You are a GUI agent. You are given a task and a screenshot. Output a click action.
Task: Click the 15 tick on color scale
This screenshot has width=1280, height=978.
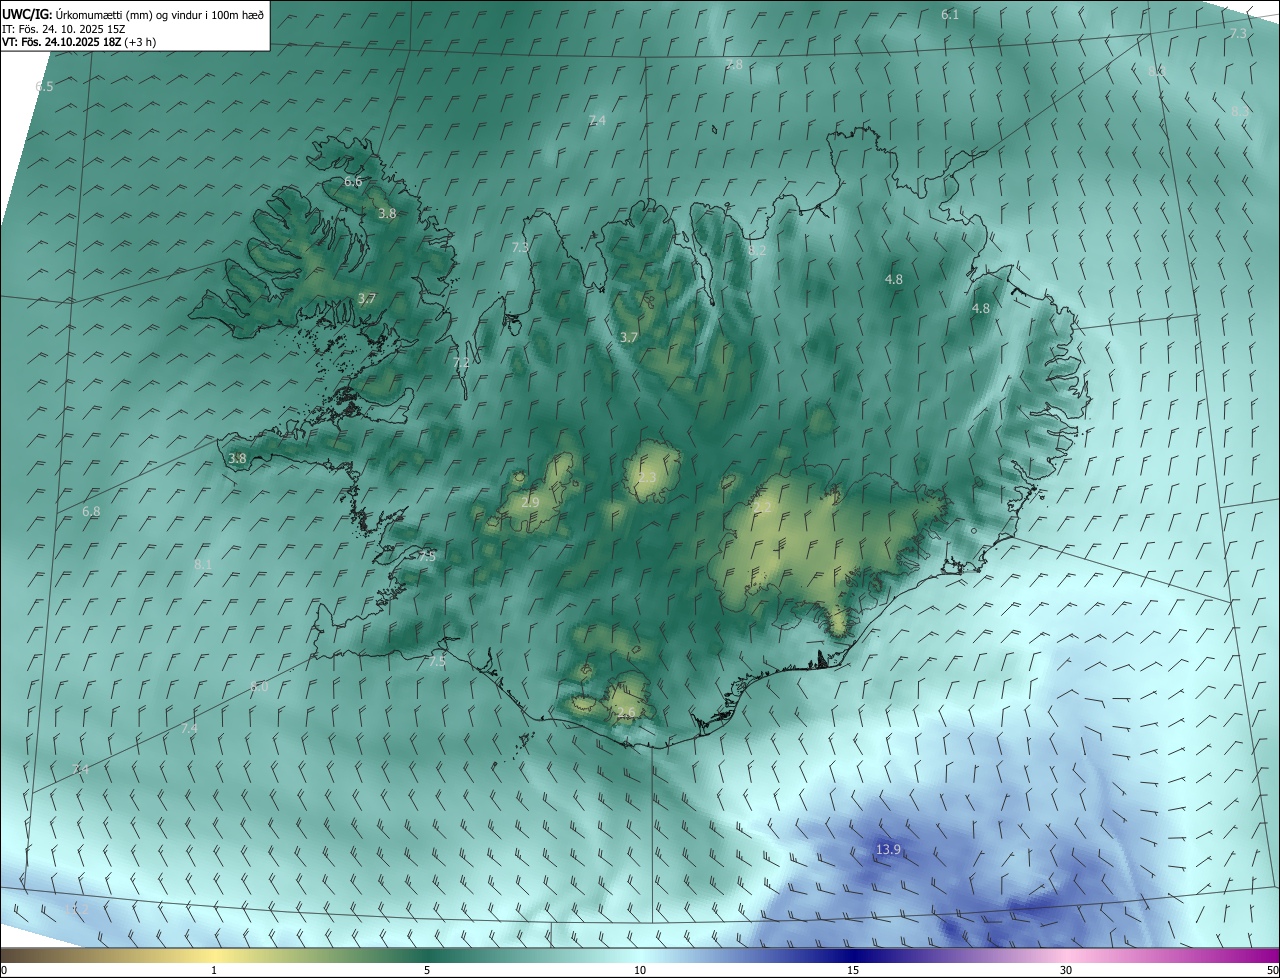tap(853, 970)
